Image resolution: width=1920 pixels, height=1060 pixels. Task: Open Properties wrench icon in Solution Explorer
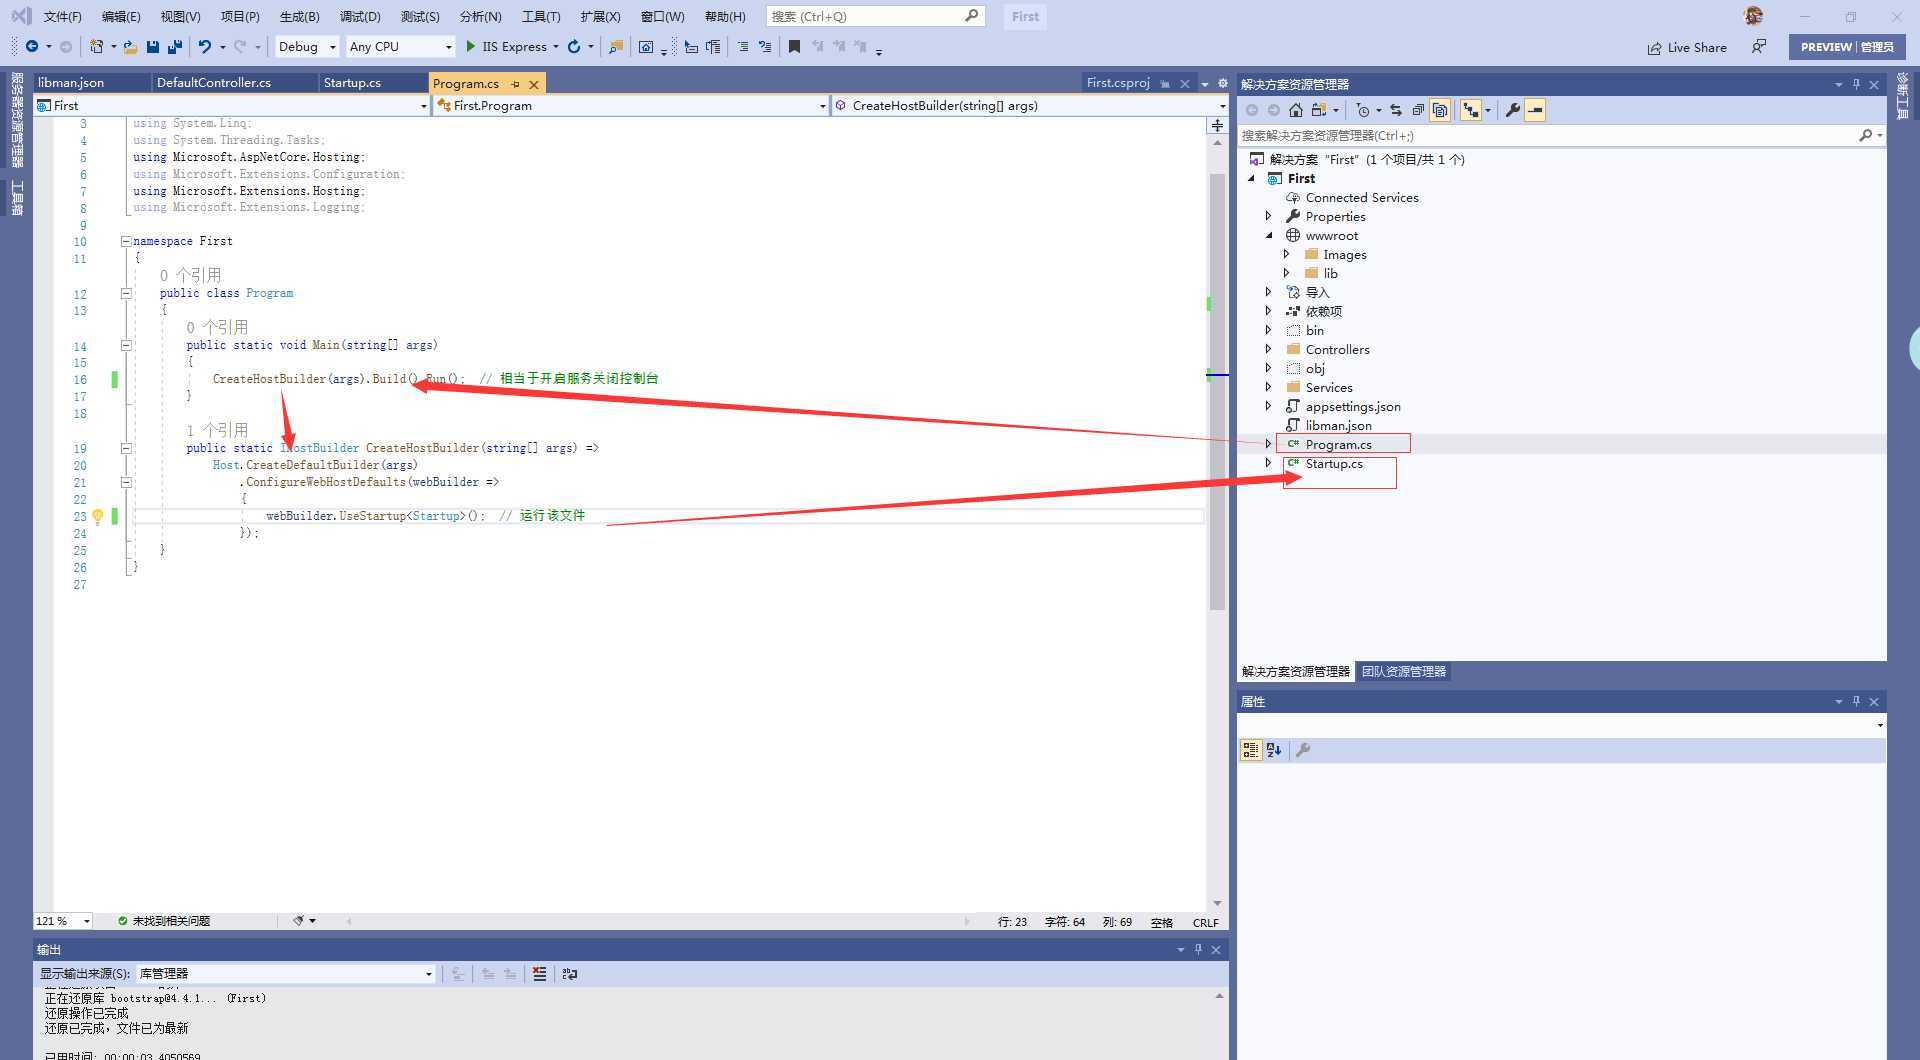tap(1512, 110)
